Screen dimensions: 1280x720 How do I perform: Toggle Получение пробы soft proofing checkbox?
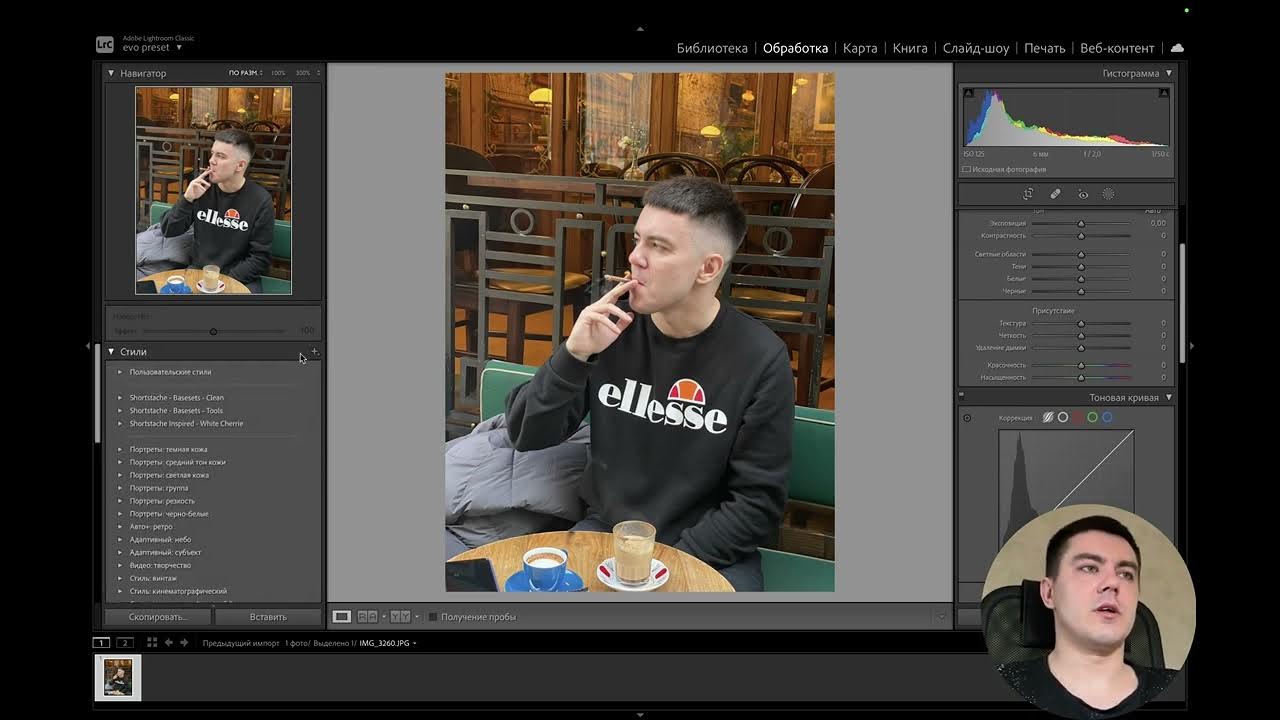433,617
